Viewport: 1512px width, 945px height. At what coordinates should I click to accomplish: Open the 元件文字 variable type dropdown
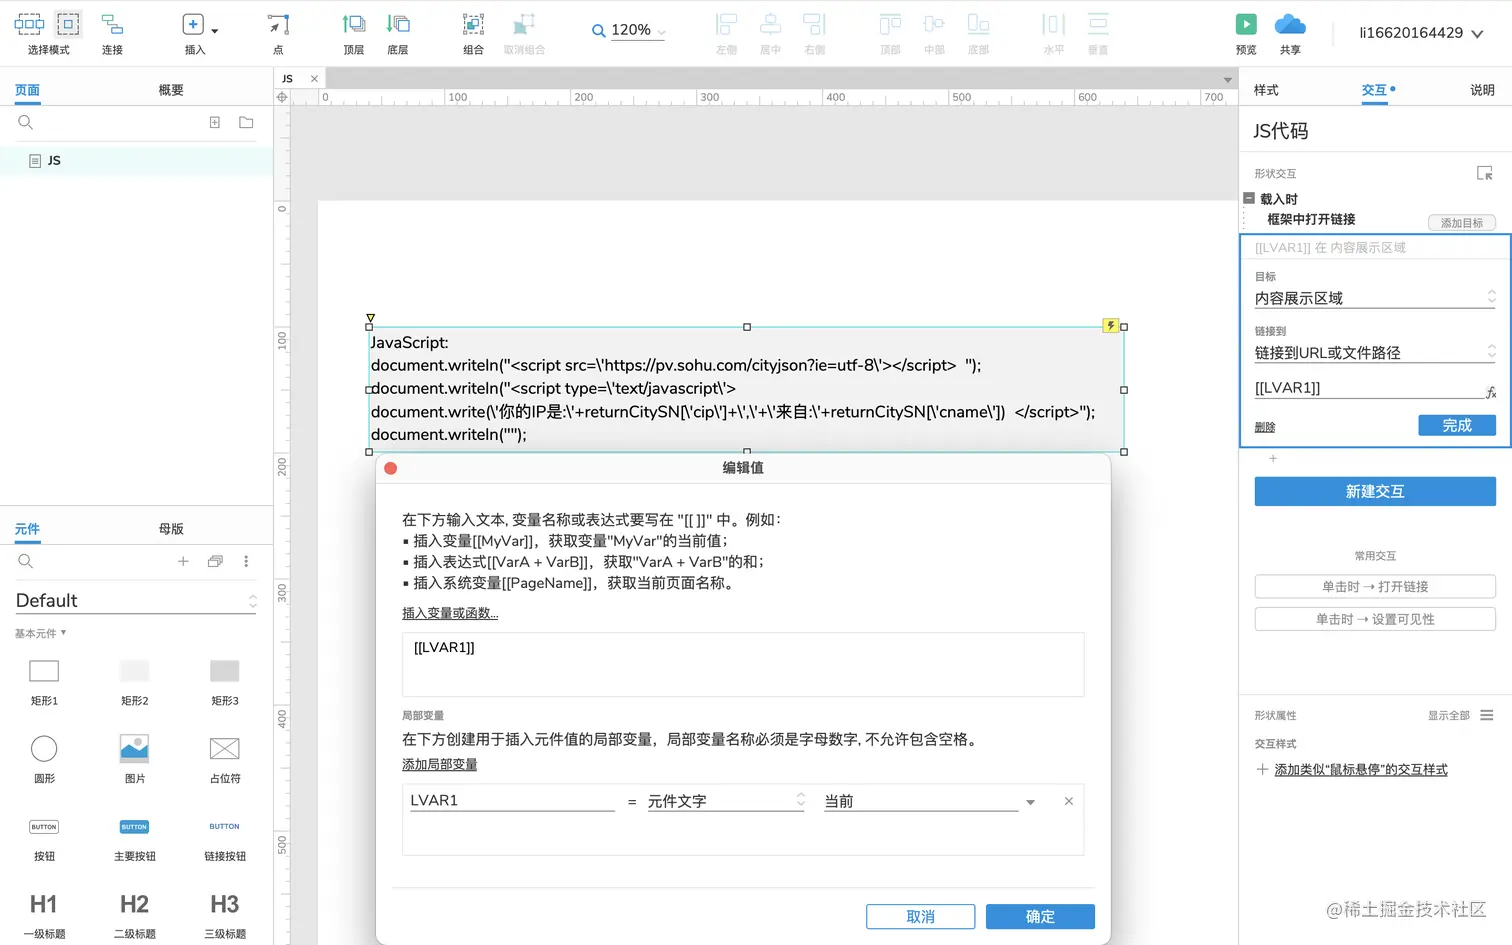click(x=726, y=801)
